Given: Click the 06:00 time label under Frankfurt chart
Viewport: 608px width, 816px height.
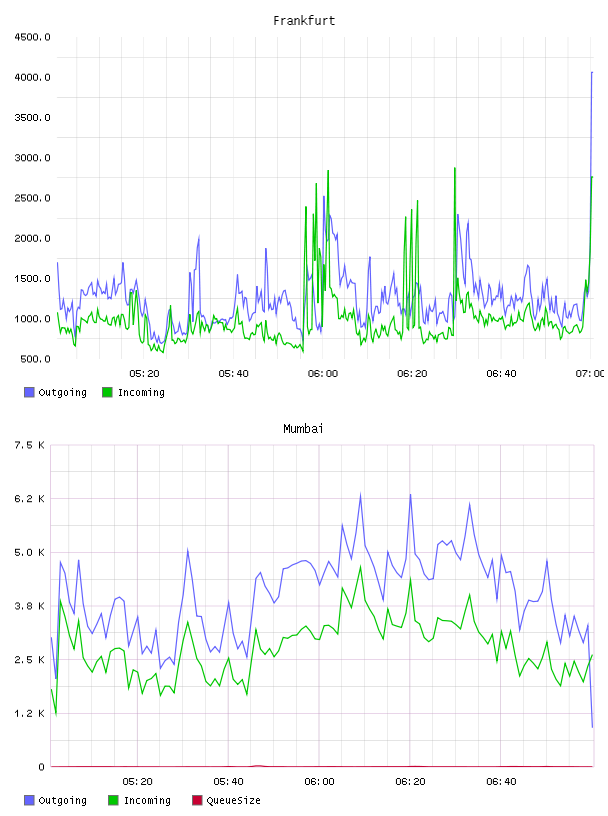Looking at the screenshot, I should 323,374.
